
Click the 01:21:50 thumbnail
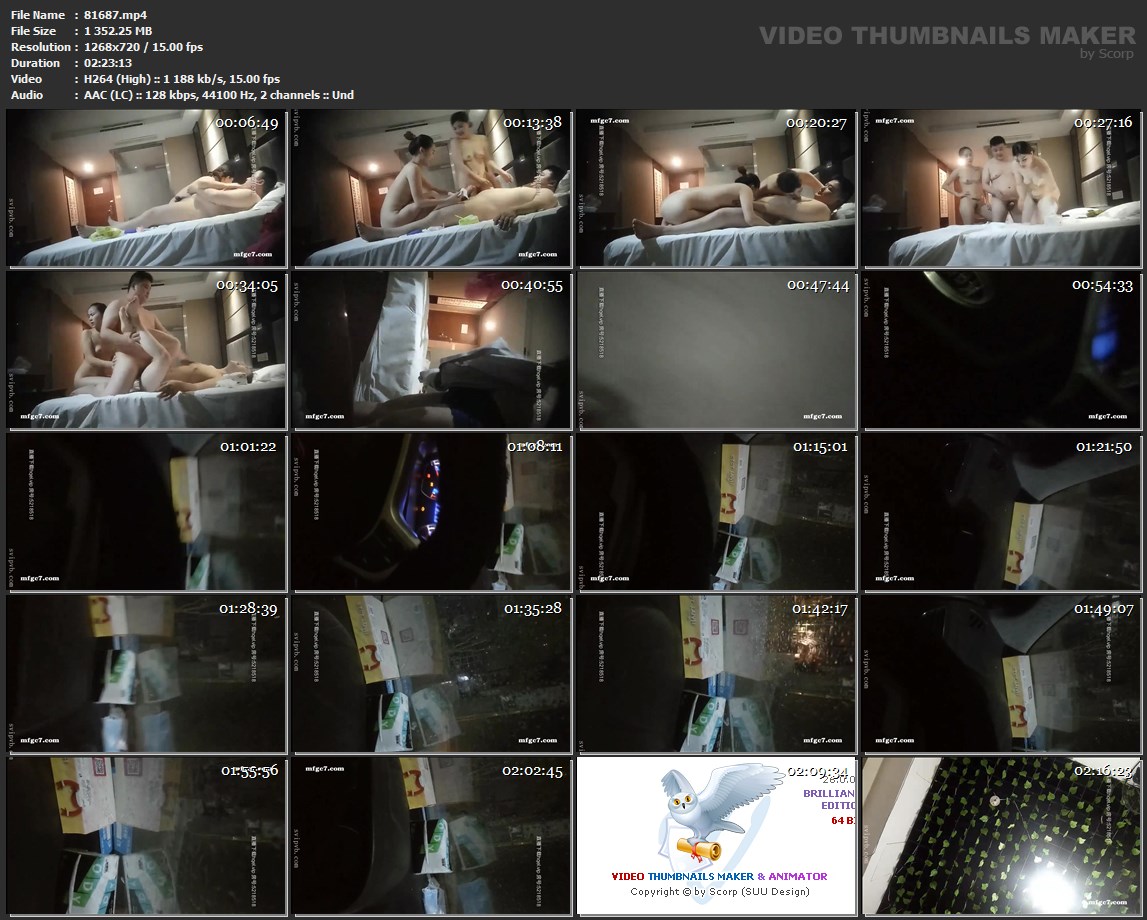point(1001,512)
